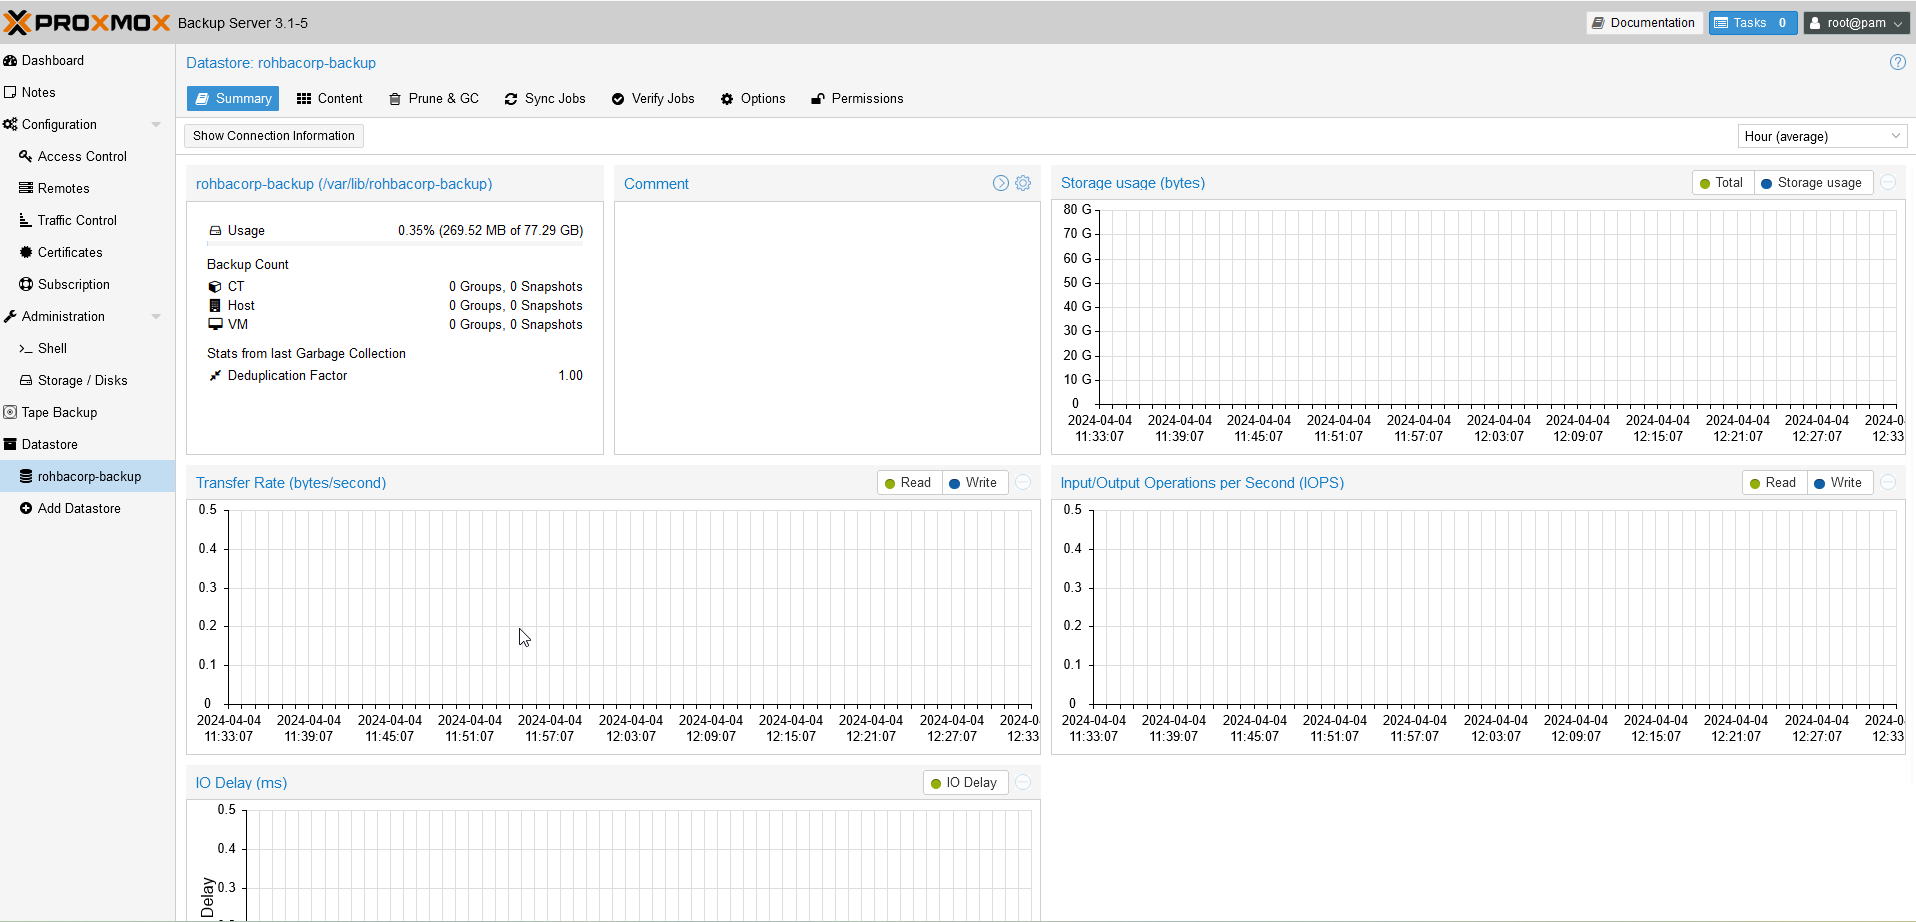
Task: Click the Usage disk icon
Action: coord(215,230)
